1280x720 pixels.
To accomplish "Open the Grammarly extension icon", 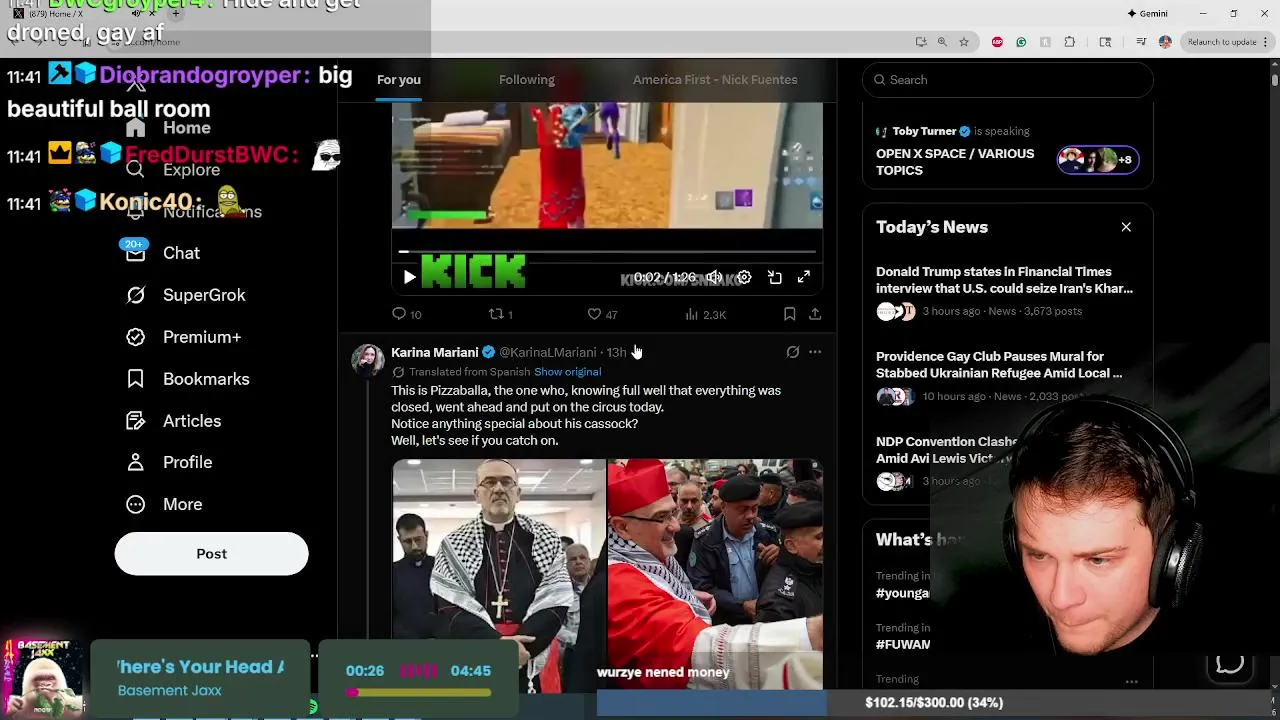I will pos(1021,42).
